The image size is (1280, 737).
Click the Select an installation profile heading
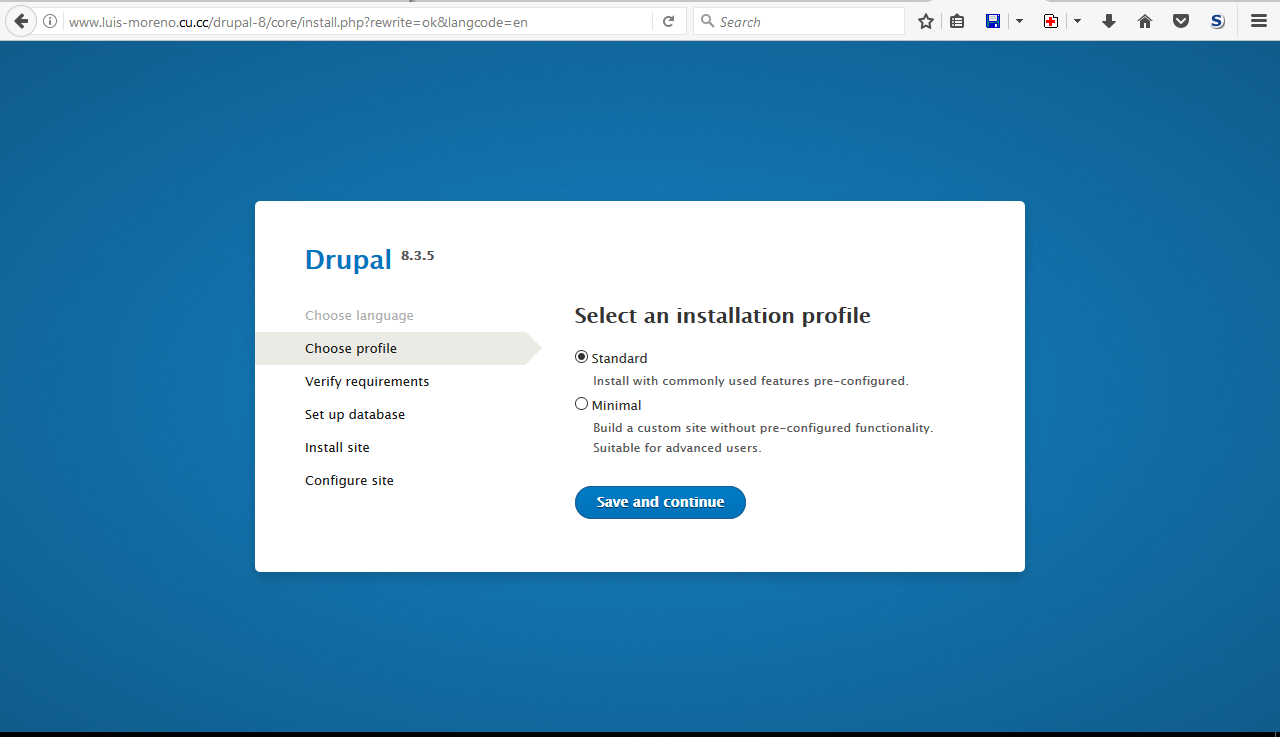pos(722,316)
